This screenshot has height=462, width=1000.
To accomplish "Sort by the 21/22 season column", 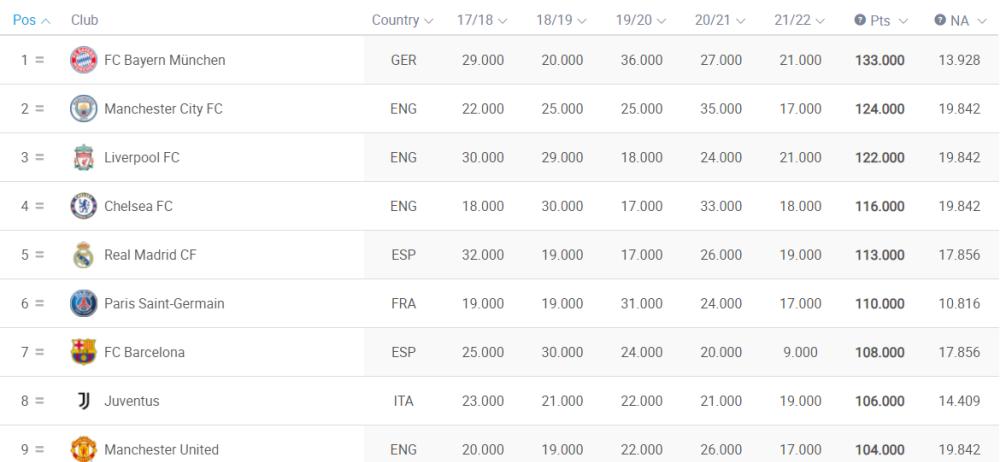I will (x=800, y=20).
